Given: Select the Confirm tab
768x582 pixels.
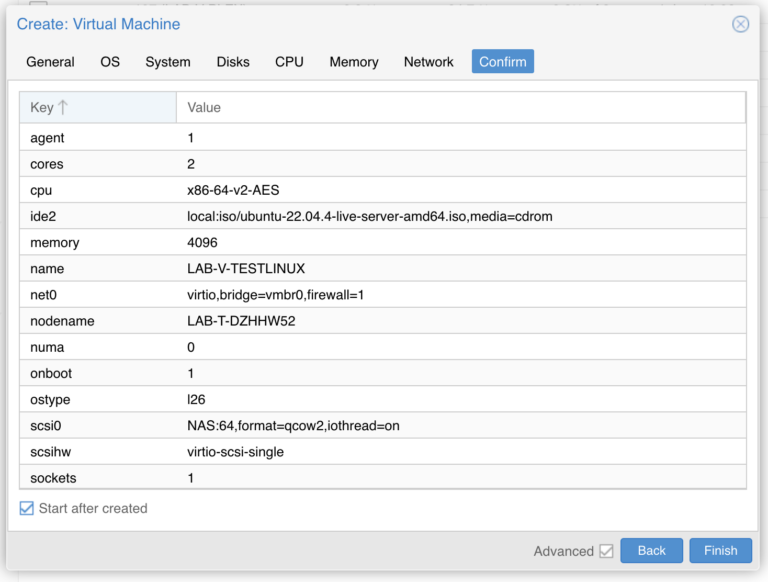Looking at the screenshot, I should [x=503, y=62].
